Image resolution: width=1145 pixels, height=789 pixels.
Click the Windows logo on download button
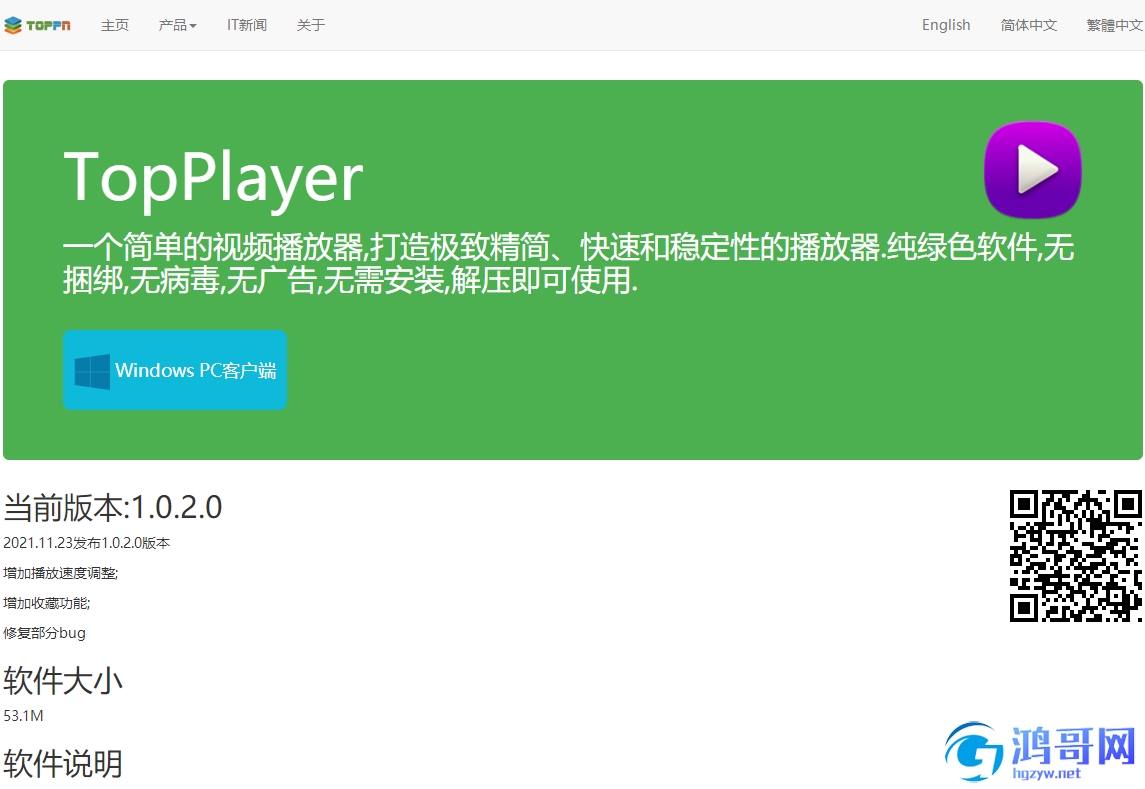(93, 371)
